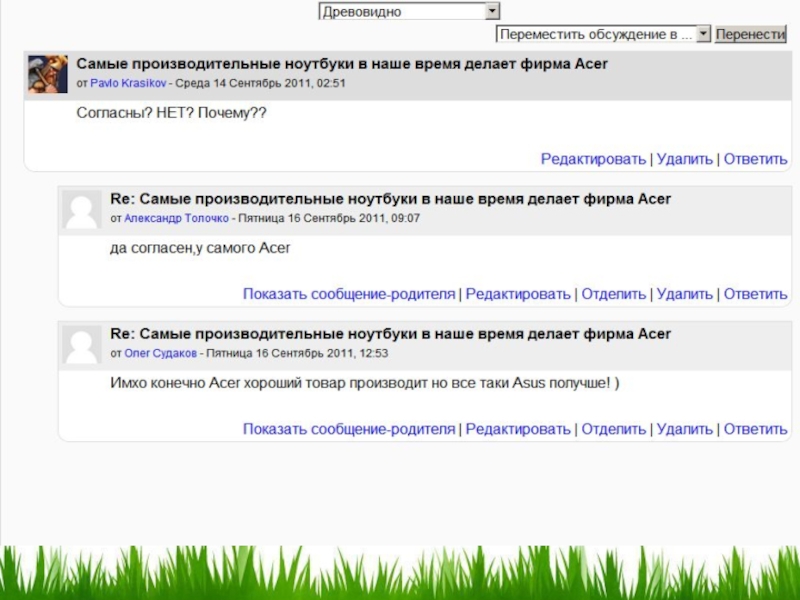Click the text 'Согласны? НЕТ? Почему??'
This screenshot has width=800, height=600.
tap(171, 113)
